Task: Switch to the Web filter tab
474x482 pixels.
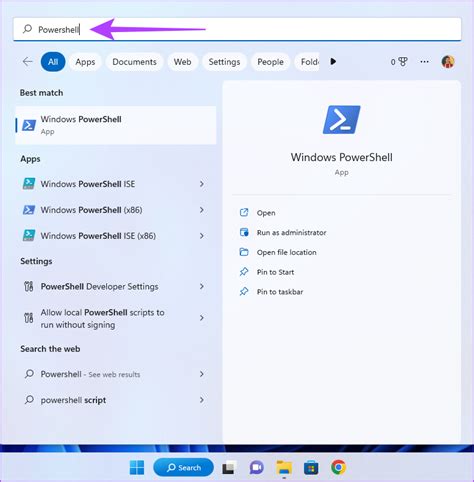Action: click(x=182, y=62)
